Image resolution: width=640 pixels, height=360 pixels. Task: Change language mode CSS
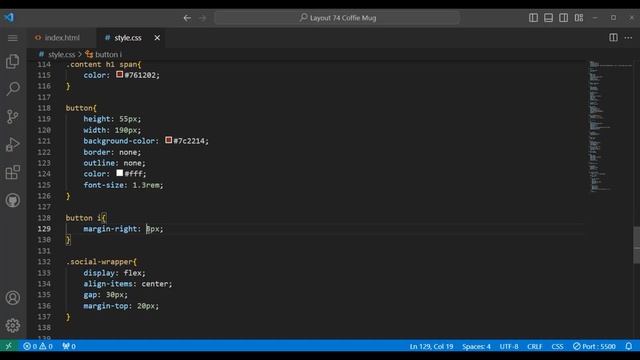tap(558, 346)
